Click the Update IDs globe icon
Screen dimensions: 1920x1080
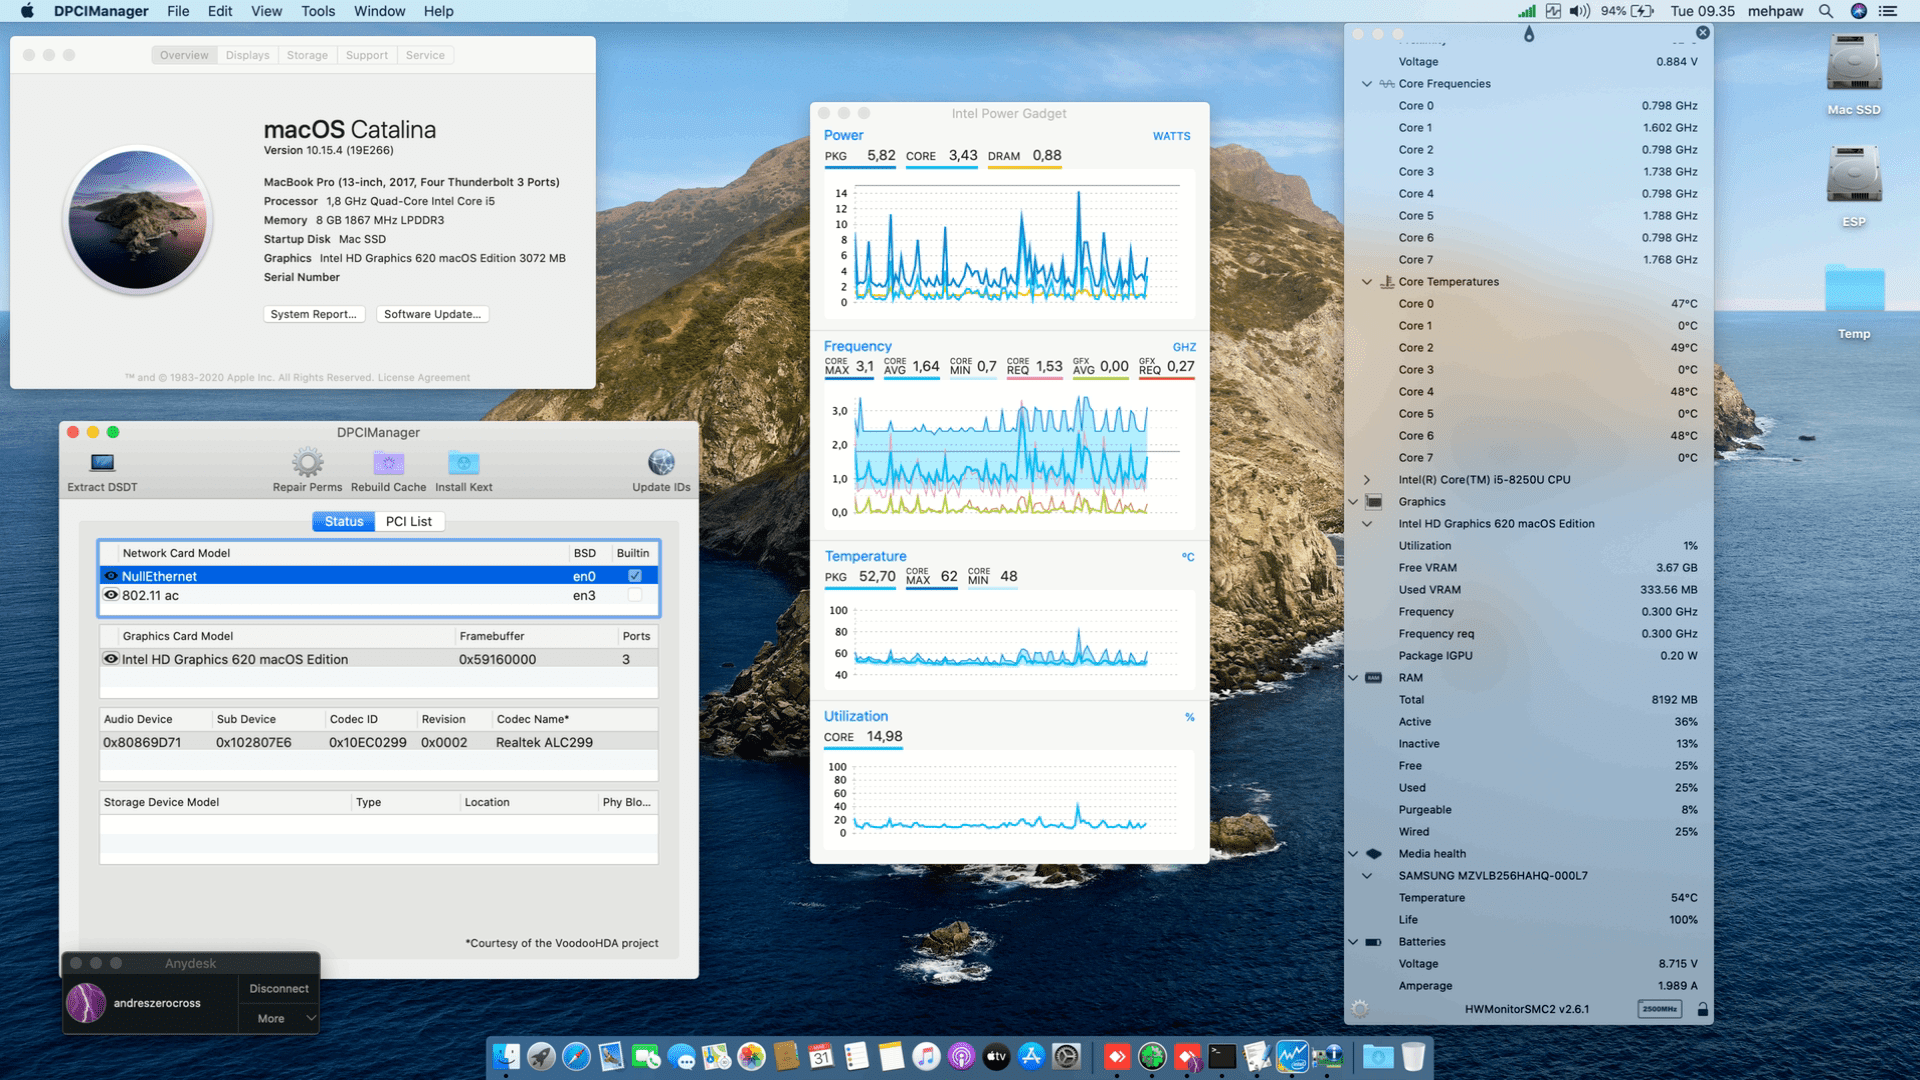(660, 463)
